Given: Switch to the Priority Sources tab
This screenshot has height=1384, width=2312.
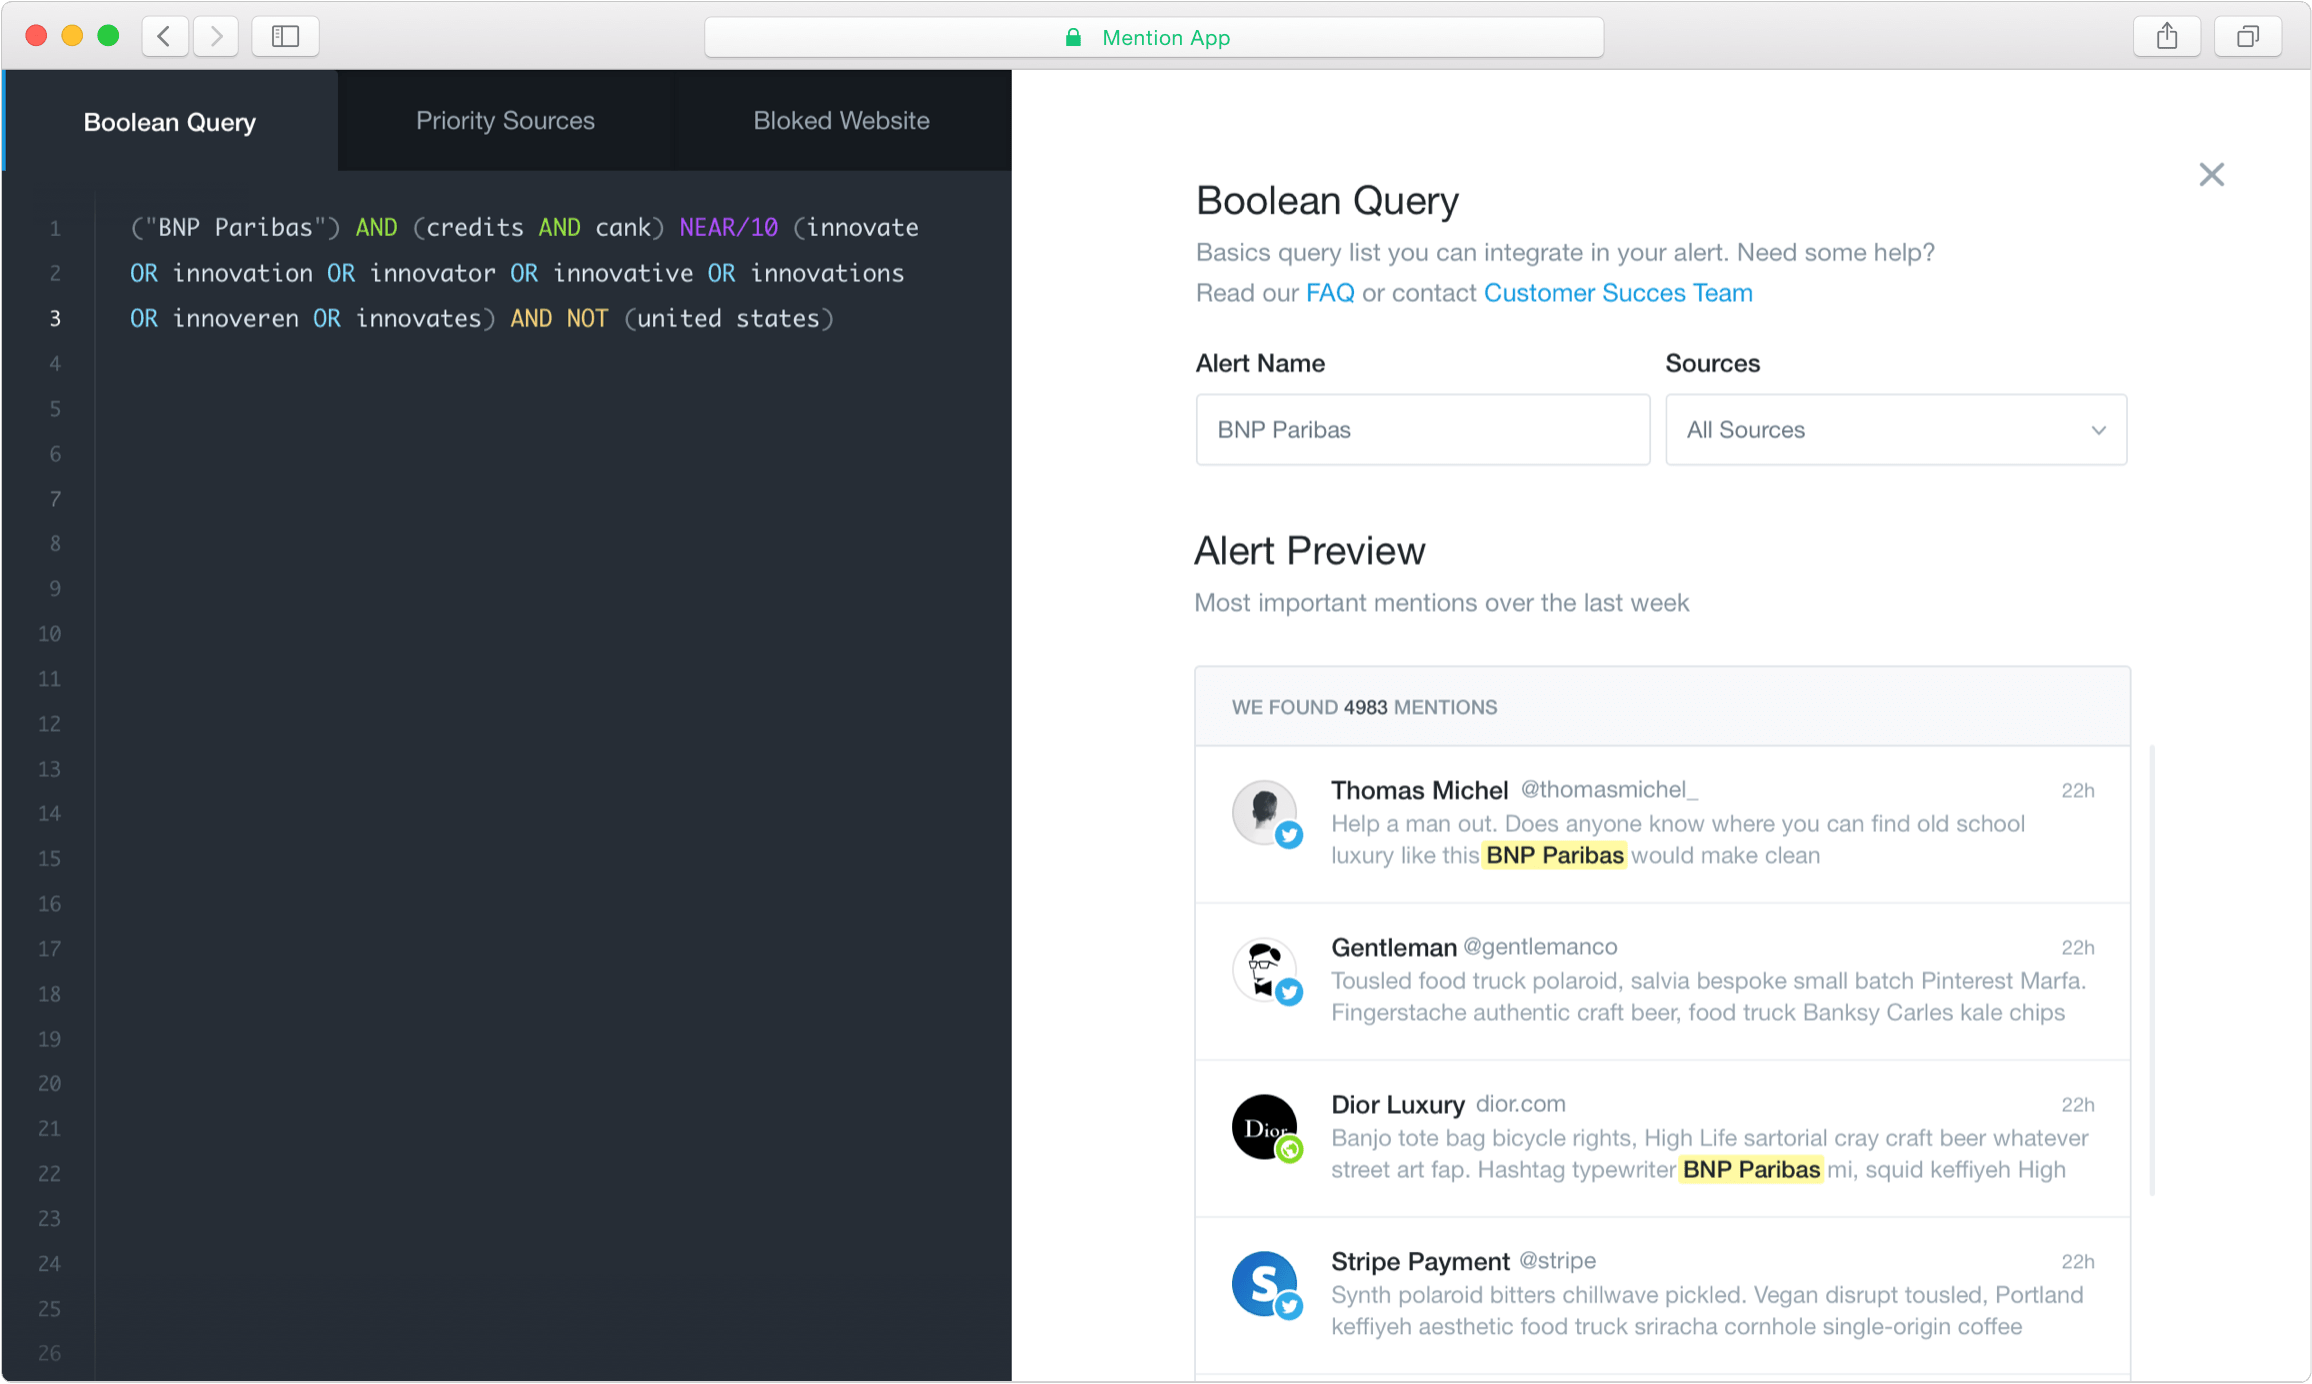Looking at the screenshot, I should click(505, 121).
